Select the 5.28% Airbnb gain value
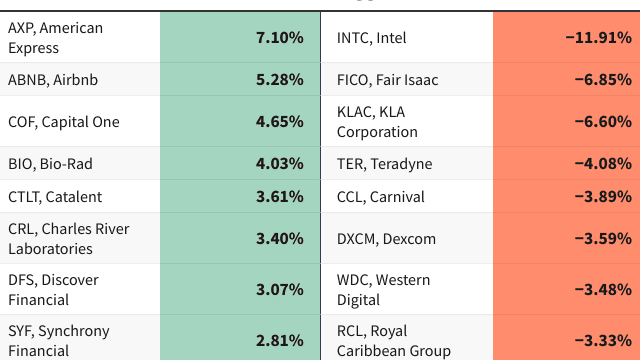The width and height of the screenshot is (640, 360). [x=280, y=80]
